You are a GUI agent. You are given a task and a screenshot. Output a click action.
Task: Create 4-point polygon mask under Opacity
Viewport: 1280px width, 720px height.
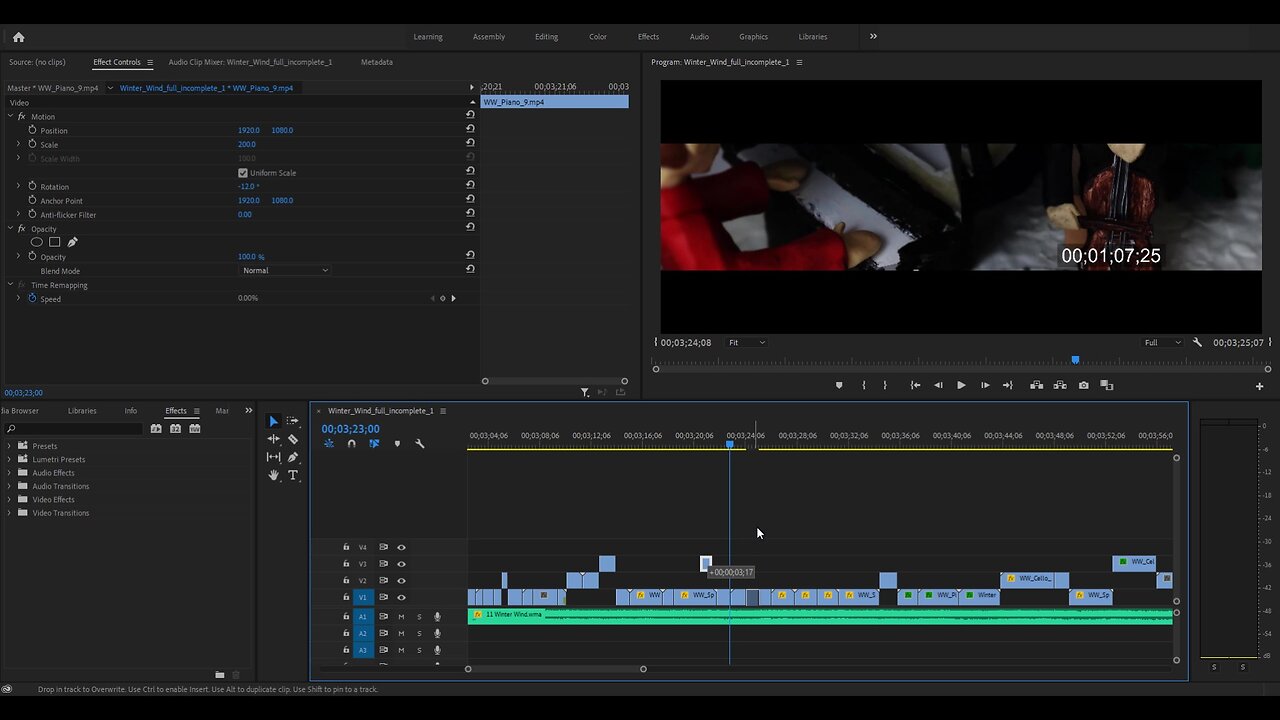(x=55, y=242)
